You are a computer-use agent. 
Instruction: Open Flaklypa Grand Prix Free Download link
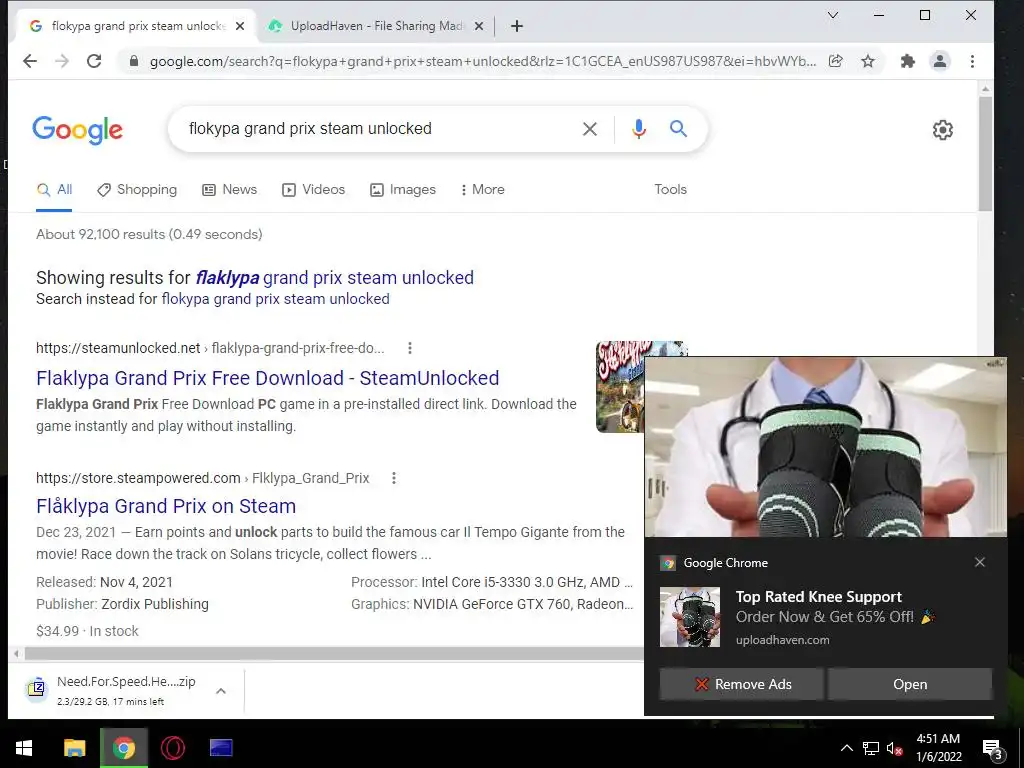[x=267, y=378]
